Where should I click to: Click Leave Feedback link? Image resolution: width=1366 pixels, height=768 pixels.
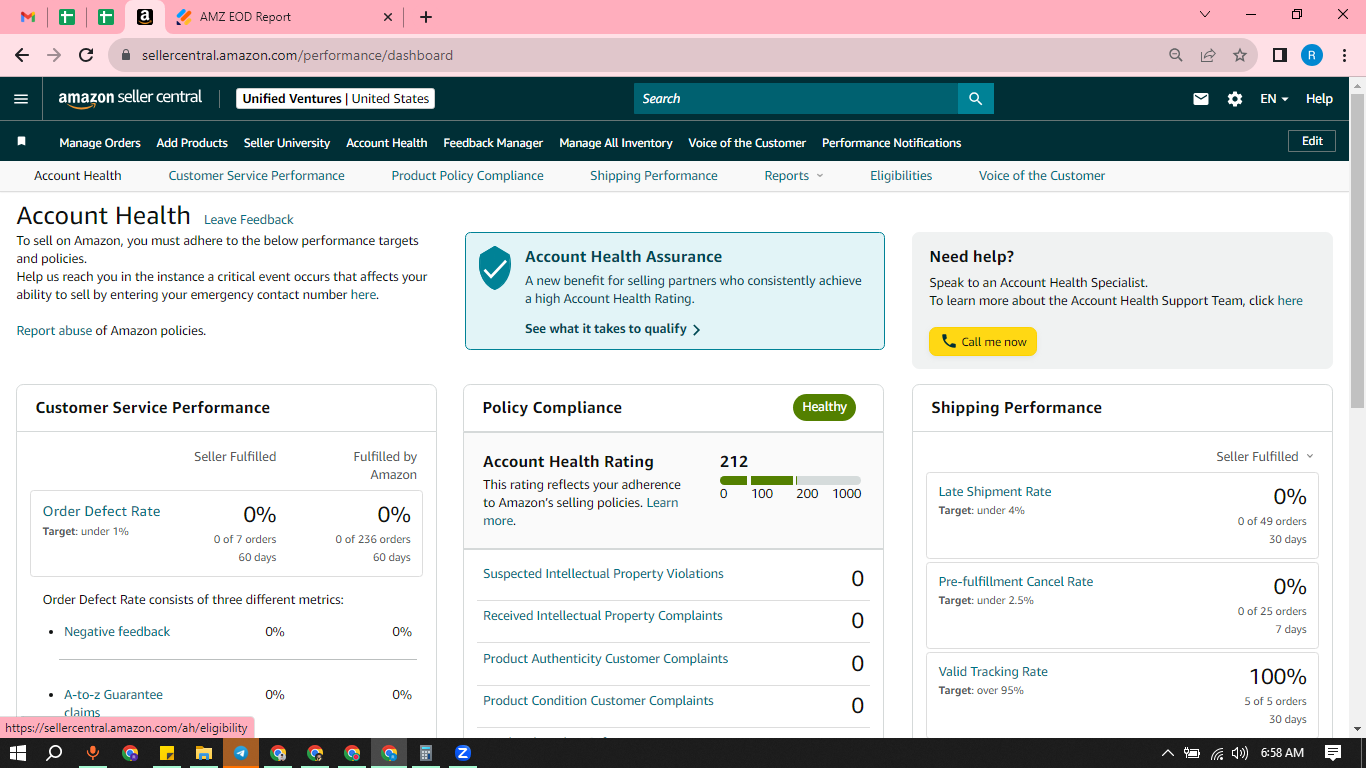tap(249, 220)
